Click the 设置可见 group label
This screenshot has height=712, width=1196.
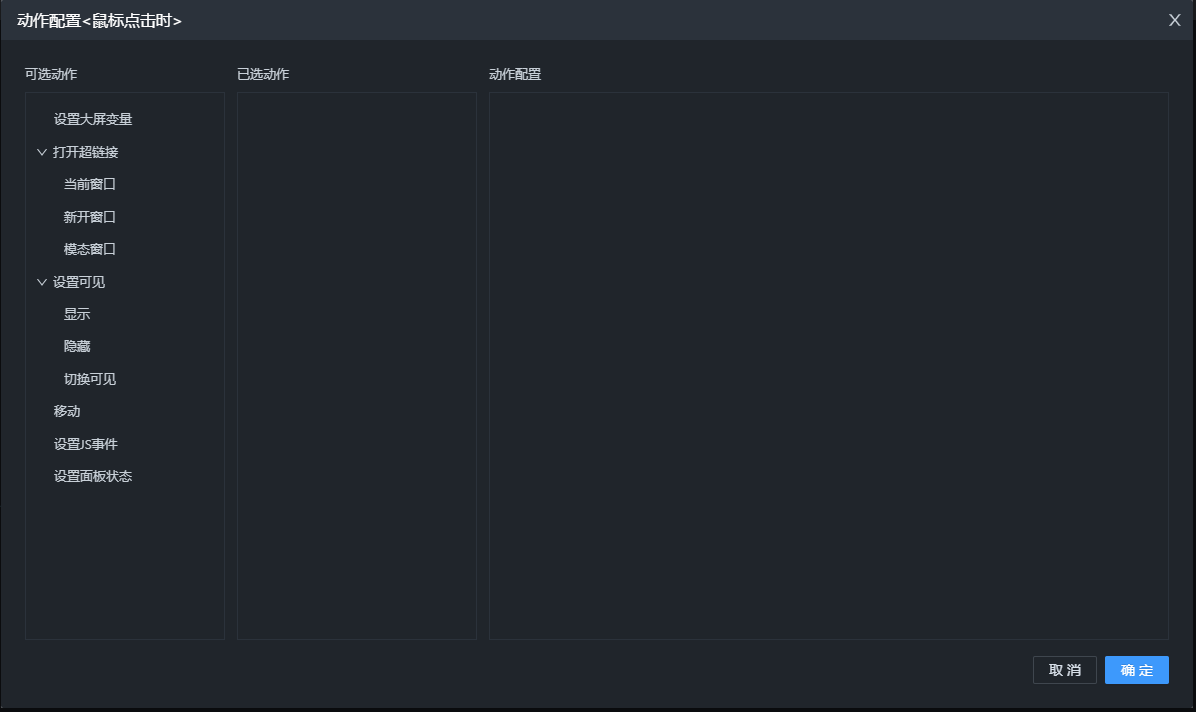(x=79, y=282)
